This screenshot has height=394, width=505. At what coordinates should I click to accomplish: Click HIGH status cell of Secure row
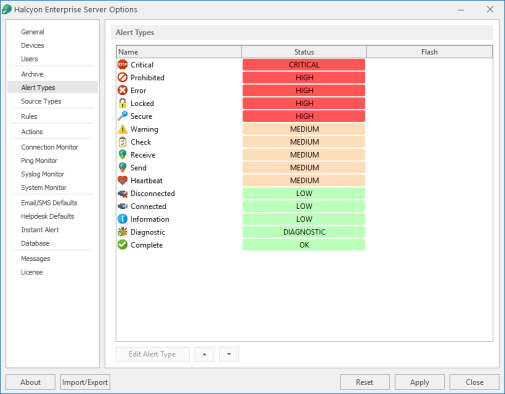click(x=304, y=116)
